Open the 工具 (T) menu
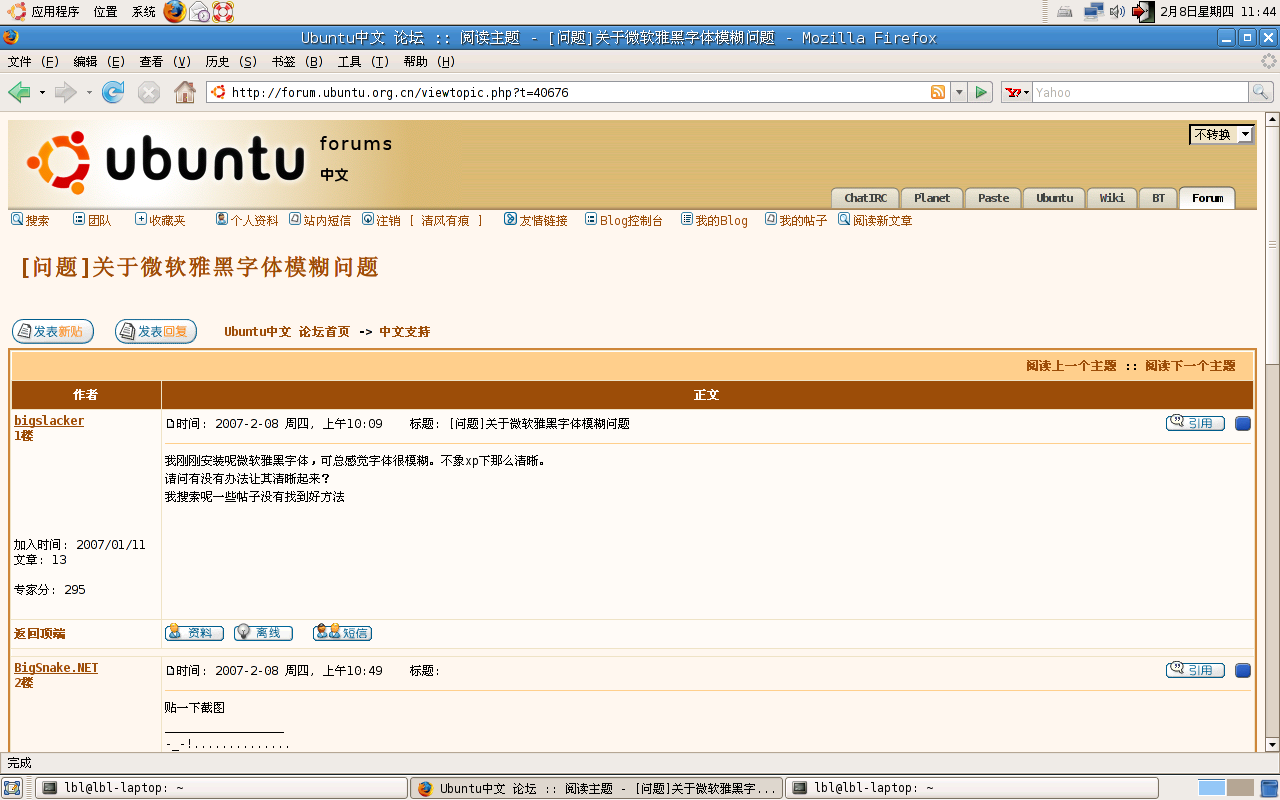Viewport: 1280px width, 800px height. click(363, 61)
